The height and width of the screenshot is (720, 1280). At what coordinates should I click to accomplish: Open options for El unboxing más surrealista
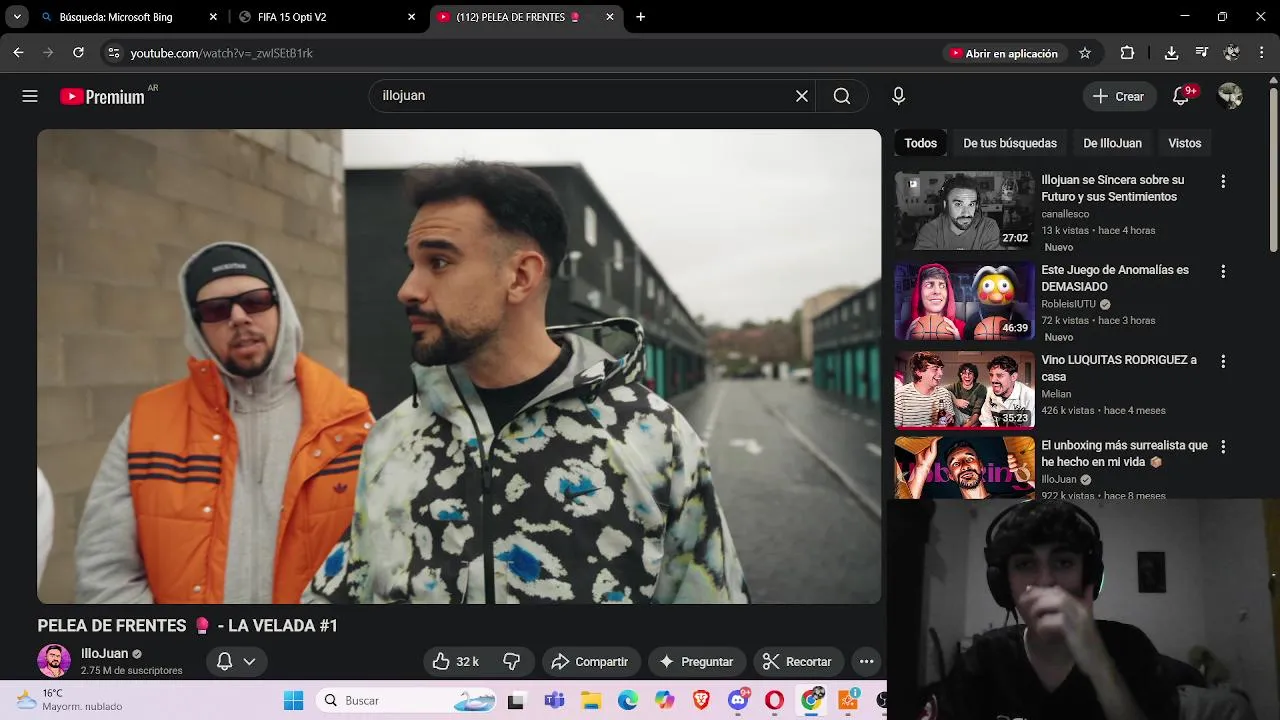[x=1222, y=447]
